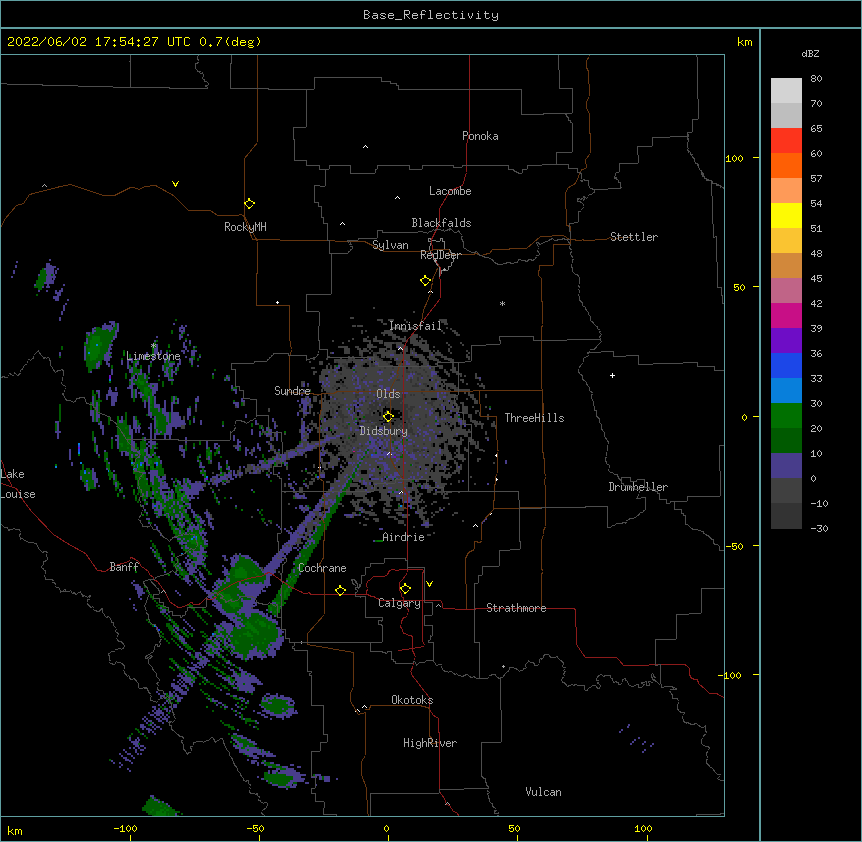Click the Limestone label
862x842 pixels.
153,356
